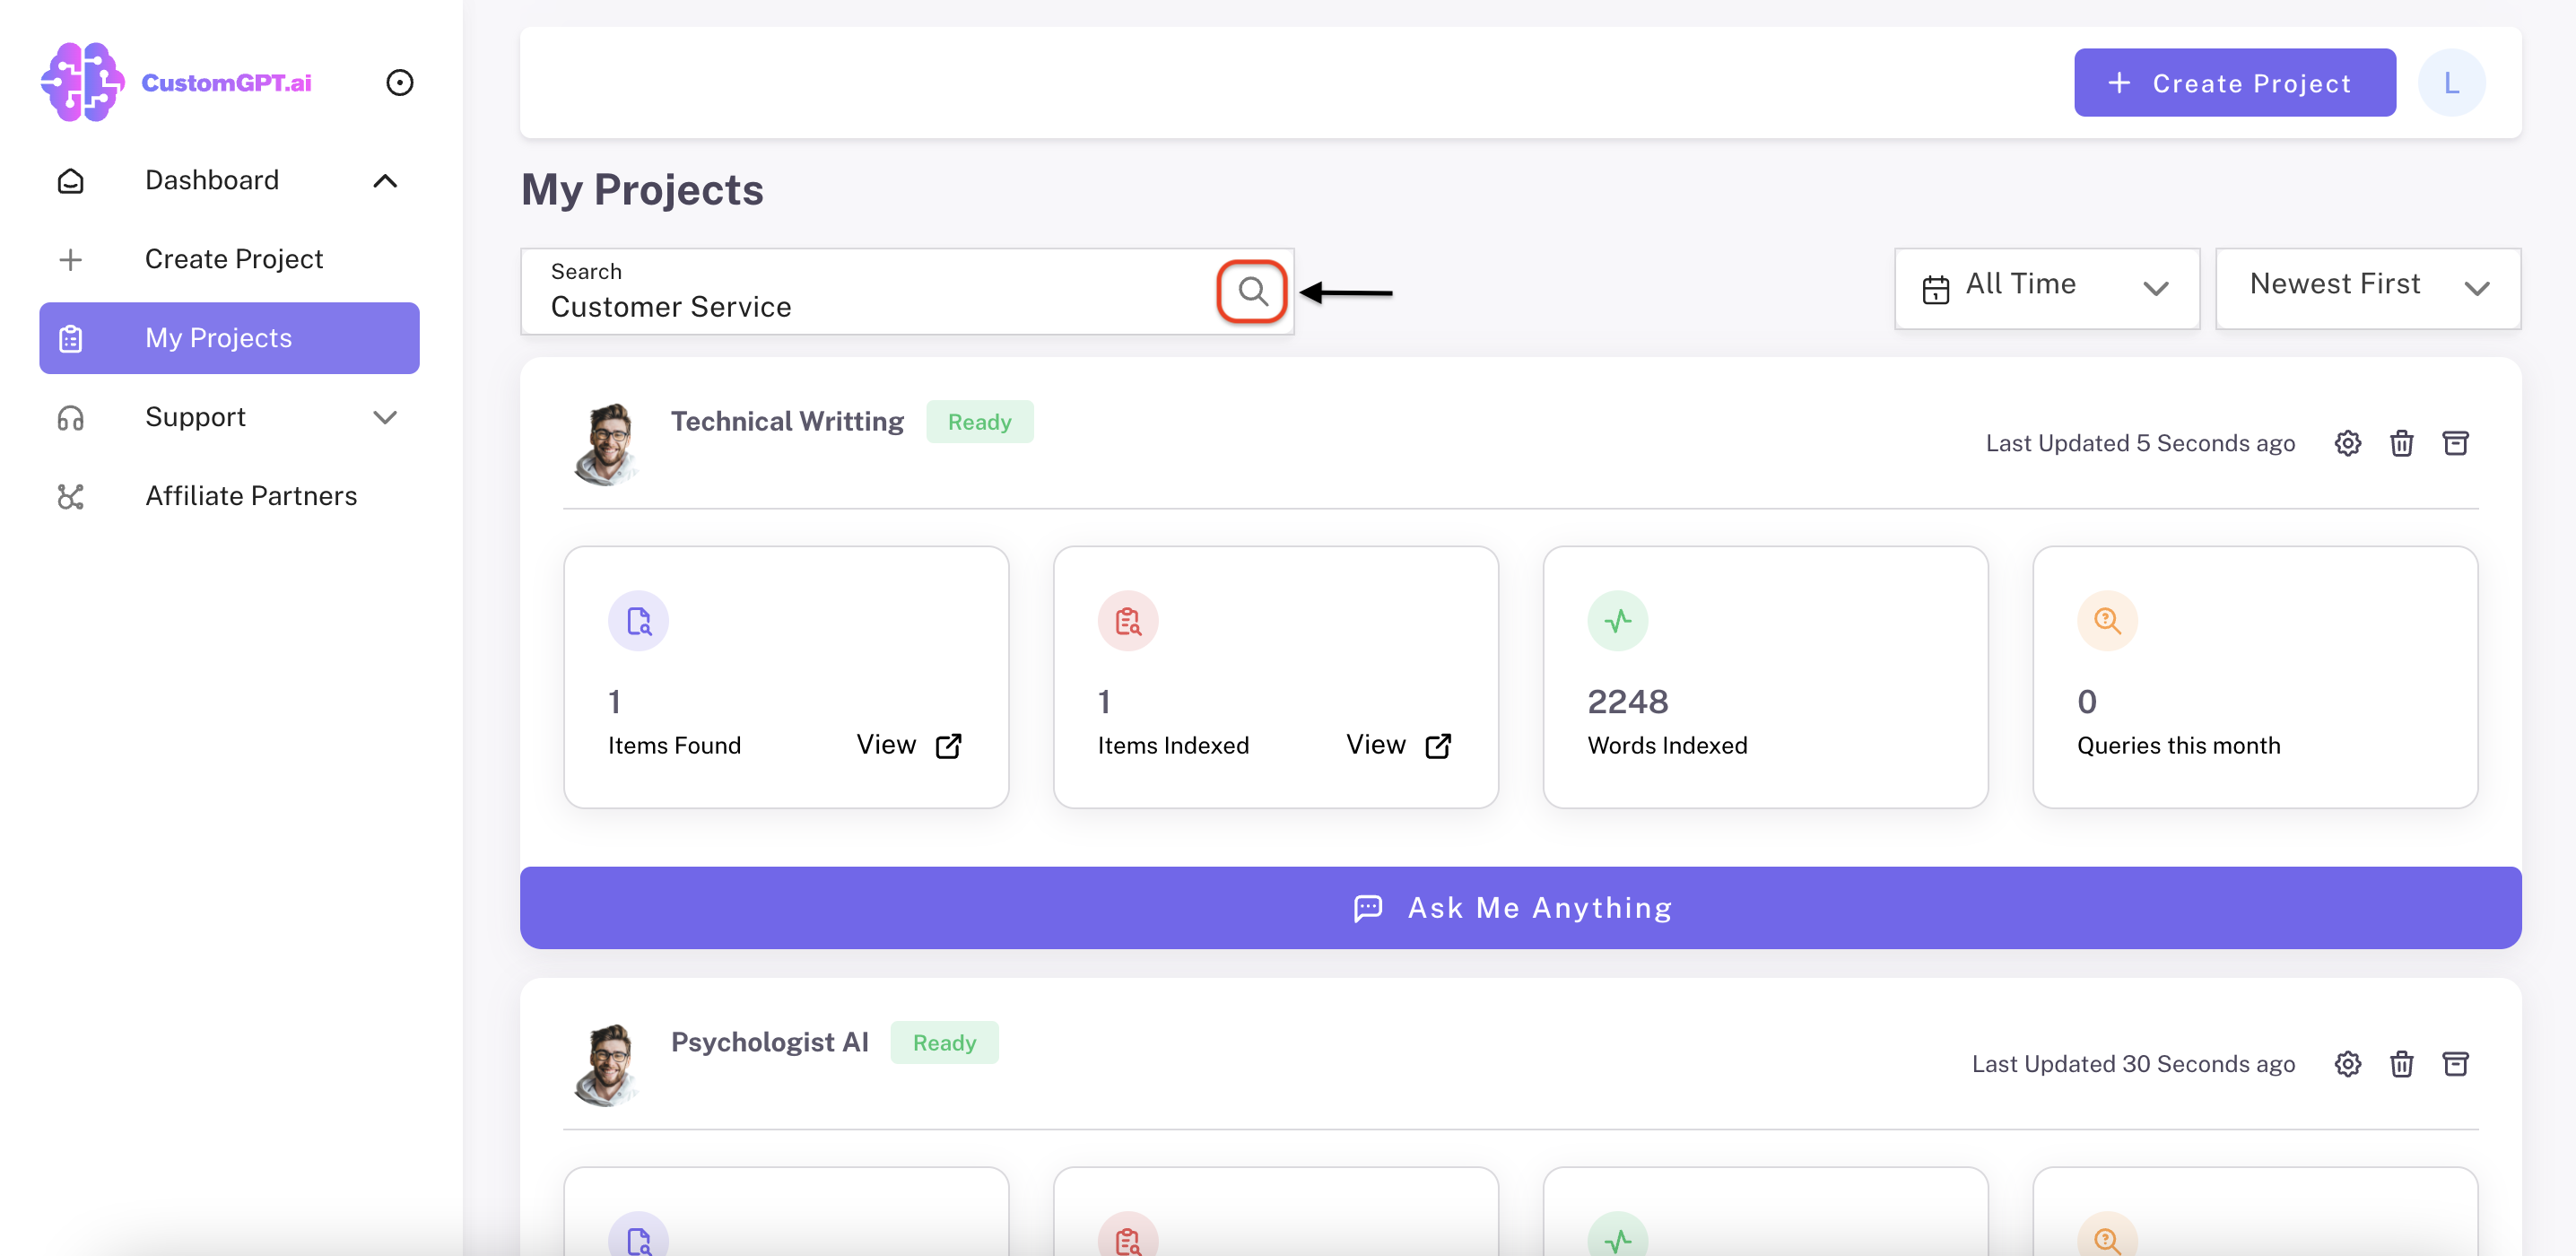
Task: Open the All Time date dropdown
Action: click(x=2046, y=288)
